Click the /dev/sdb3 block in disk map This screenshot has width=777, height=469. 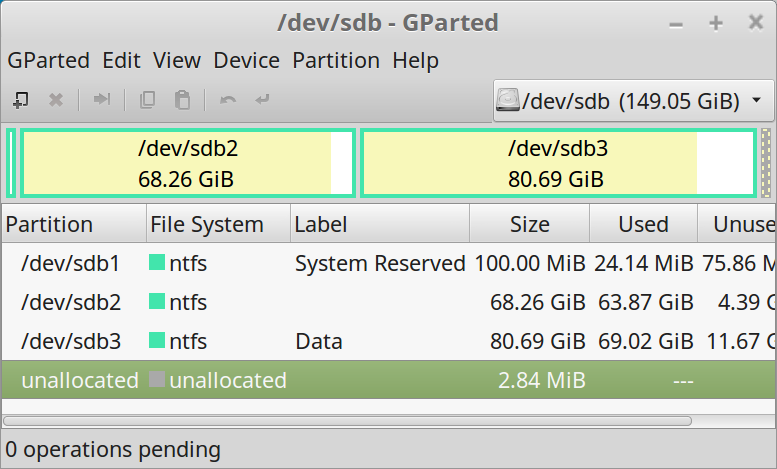[557, 164]
